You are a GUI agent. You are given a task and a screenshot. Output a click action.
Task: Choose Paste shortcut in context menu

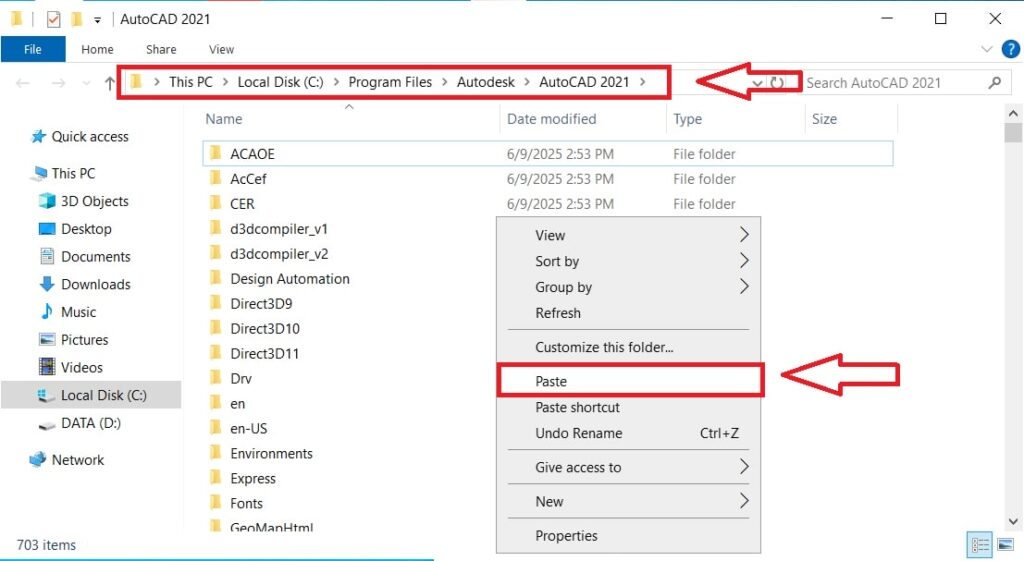(x=628, y=408)
